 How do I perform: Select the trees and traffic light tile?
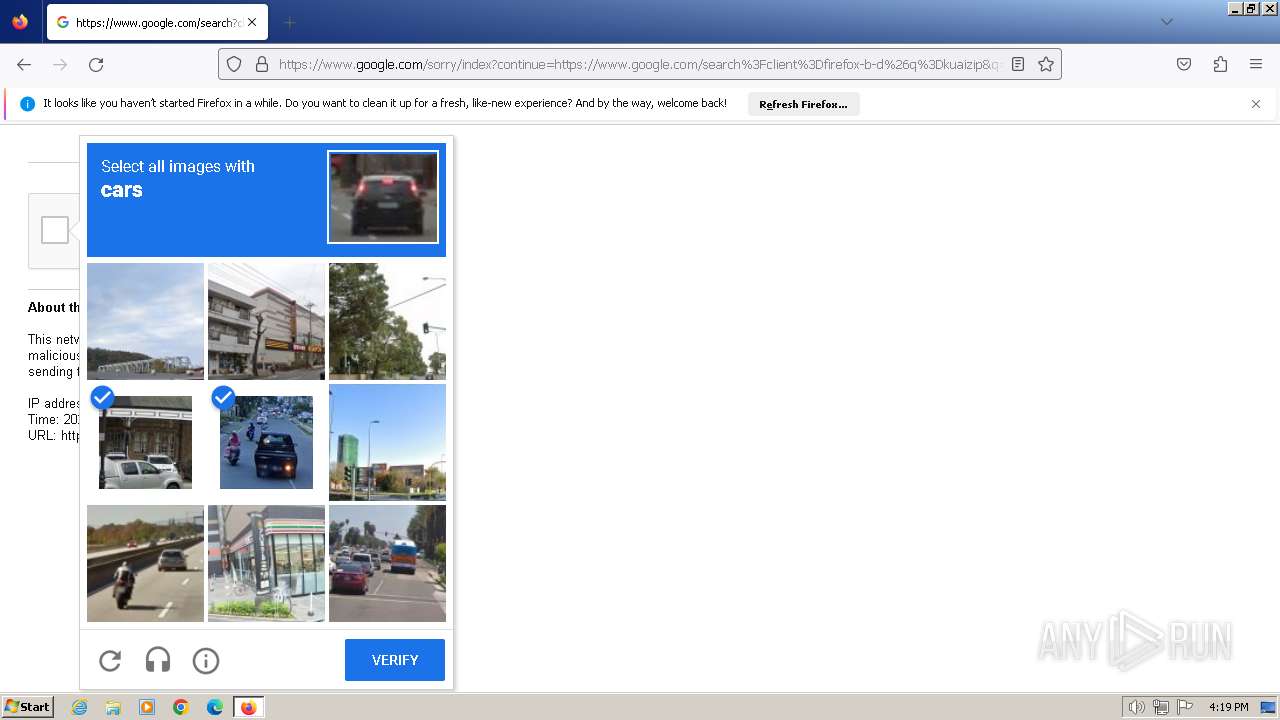(x=387, y=321)
